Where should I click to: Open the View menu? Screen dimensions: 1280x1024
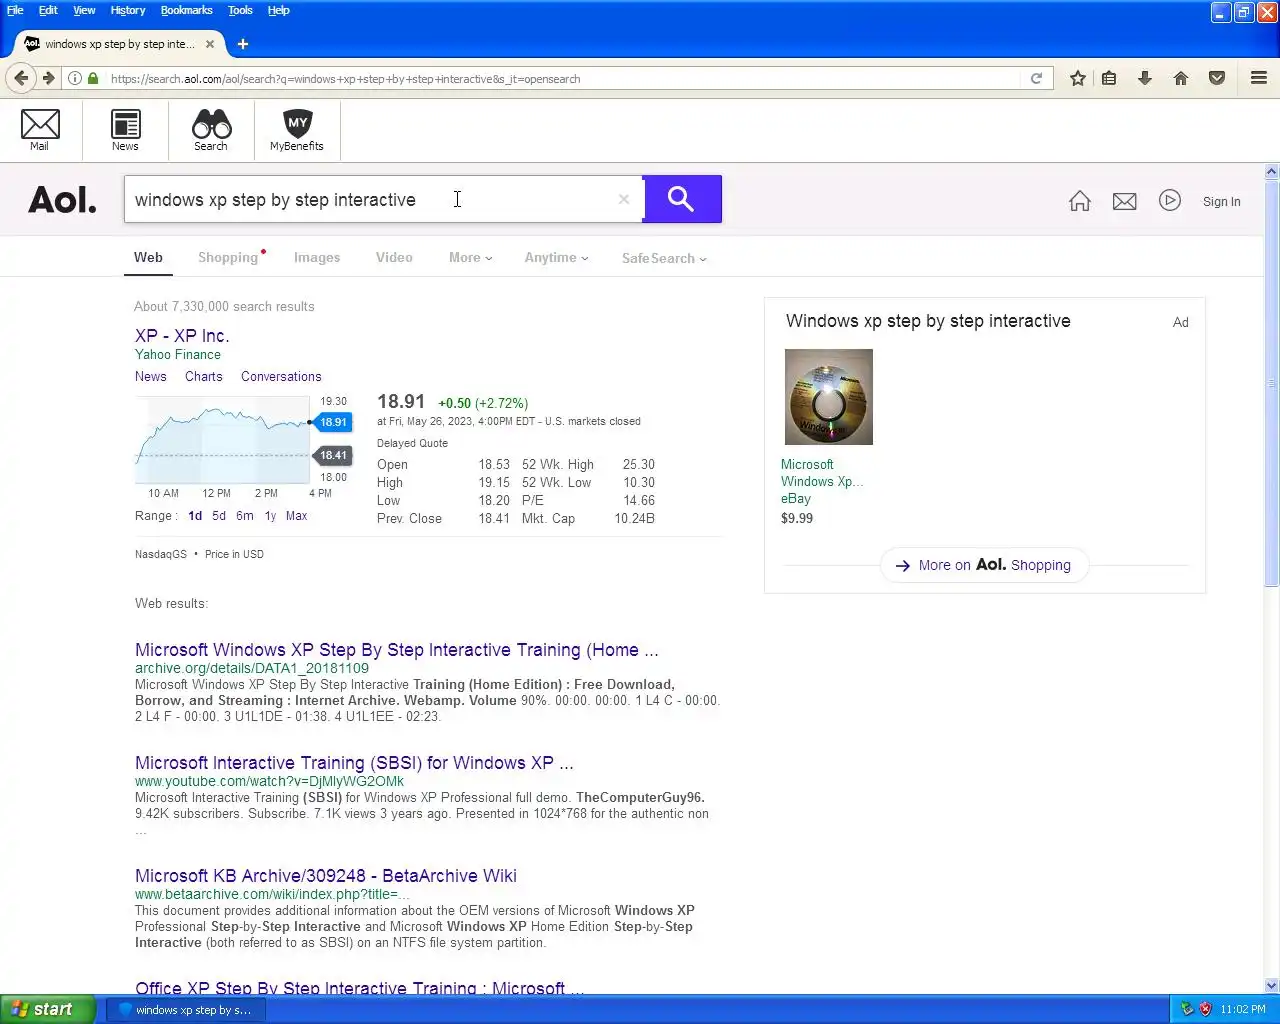pyautogui.click(x=84, y=10)
